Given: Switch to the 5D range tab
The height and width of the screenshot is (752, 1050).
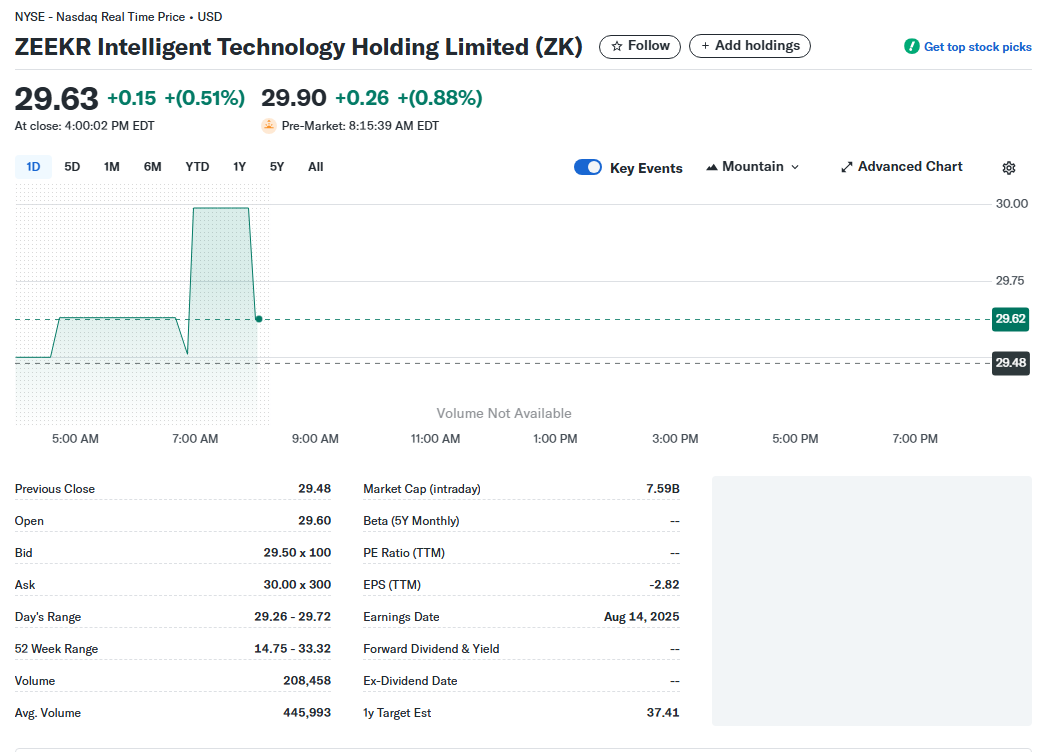Looking at the screenshot, I should tap(72, 167).
